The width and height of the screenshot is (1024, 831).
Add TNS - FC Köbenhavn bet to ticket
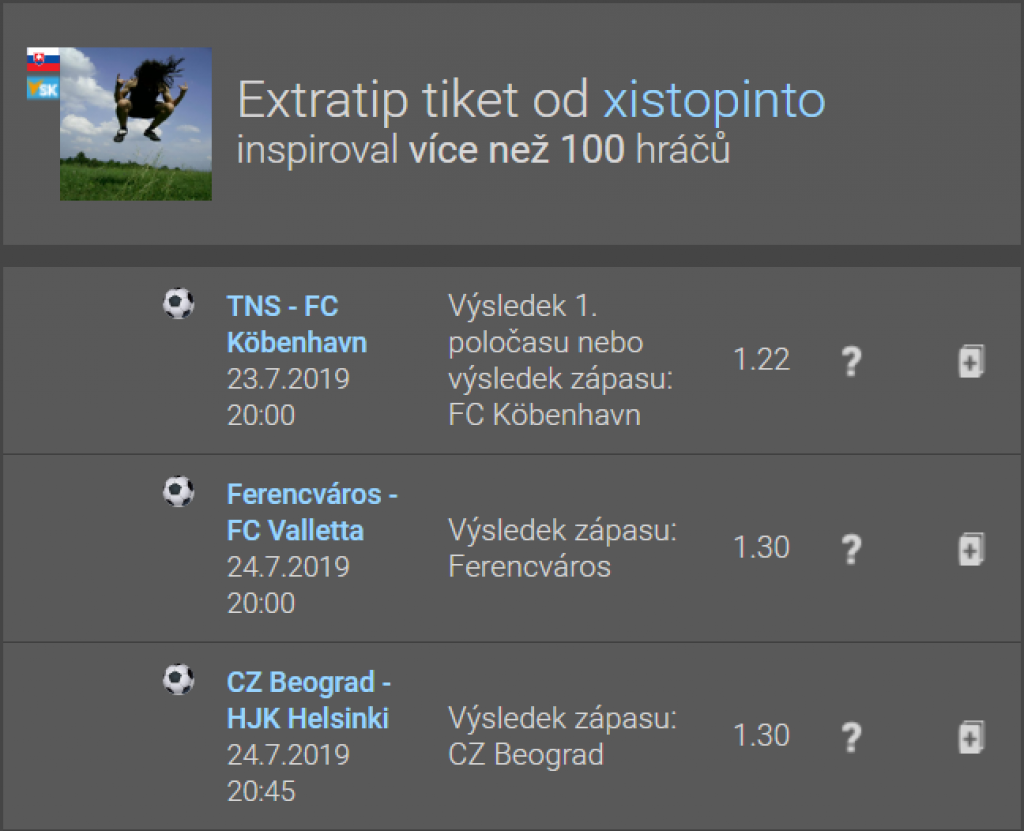tap(971, 361)
